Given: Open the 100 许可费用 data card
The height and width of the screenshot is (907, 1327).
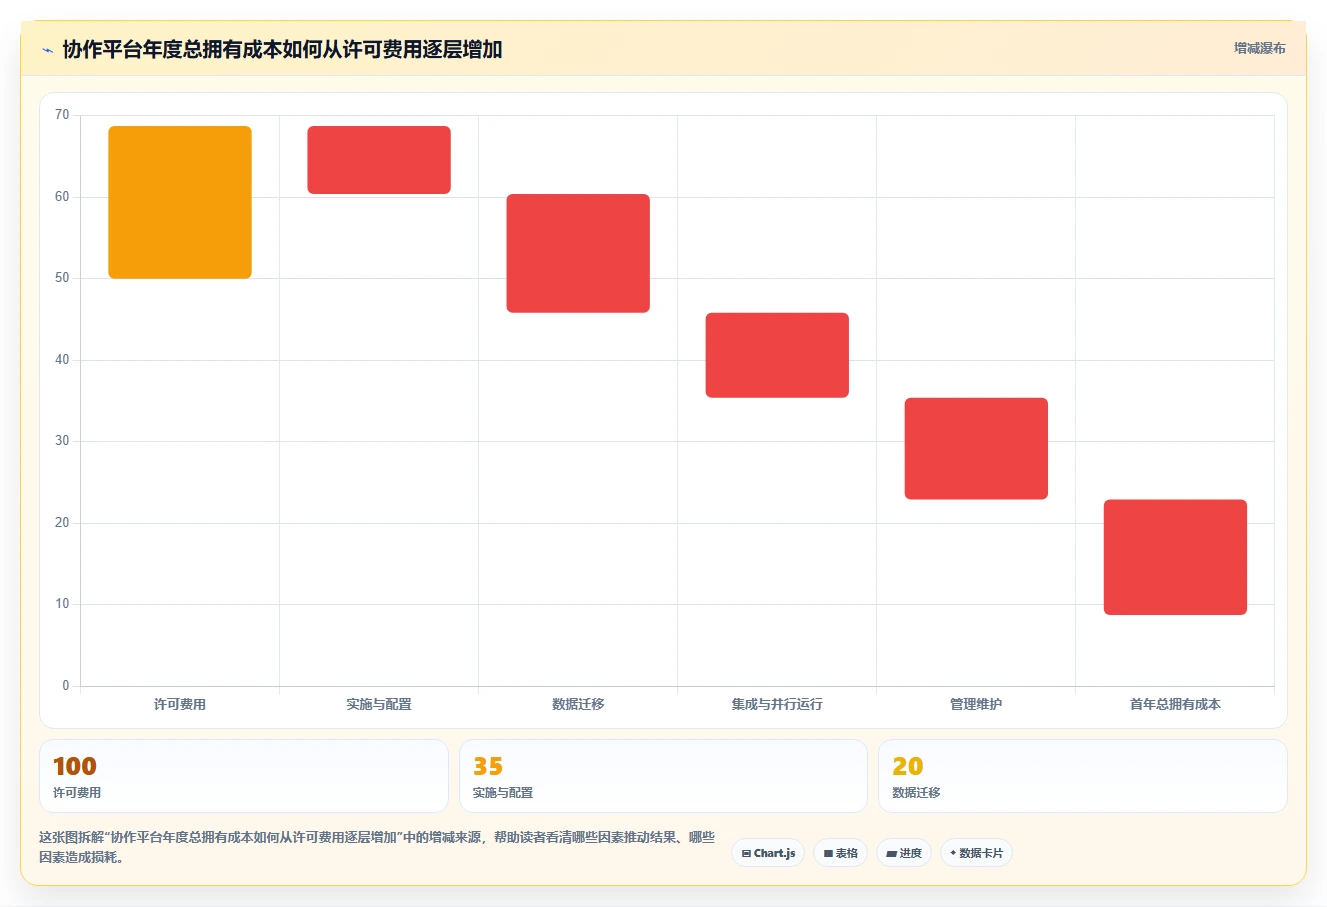Looking at the screenshot, I should pos(244,776).
